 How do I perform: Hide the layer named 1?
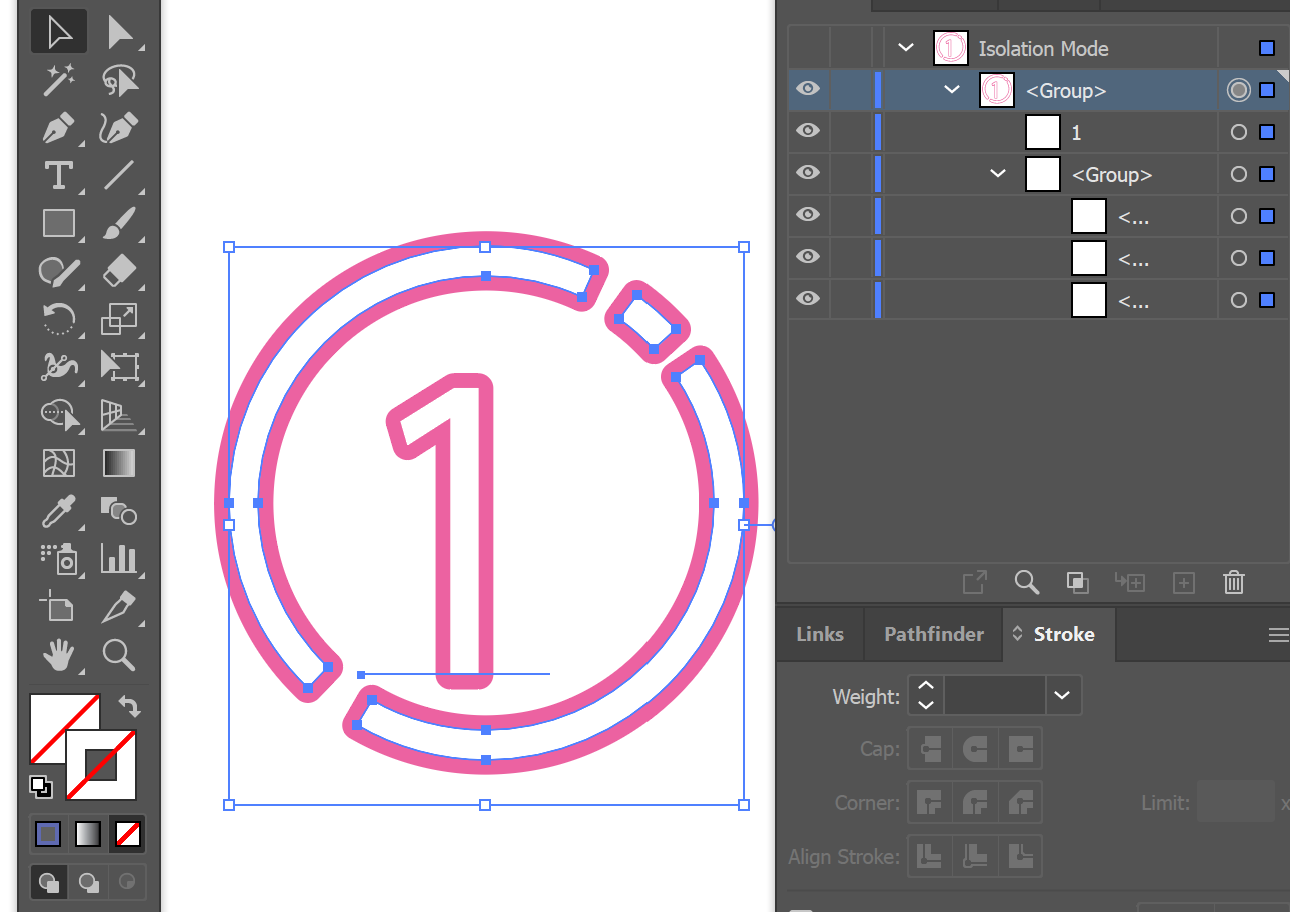(x=808, y=131)
